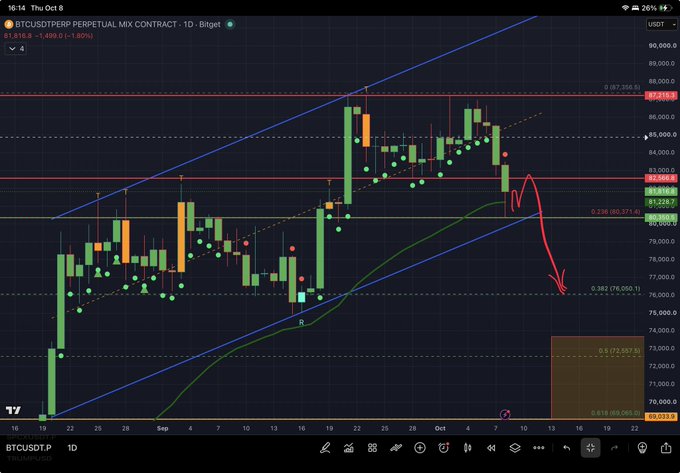This screenshot has width=680, height=473.
Task: Expand the collapsed indicators legend showing 4
Action: [x=16, y=49]
